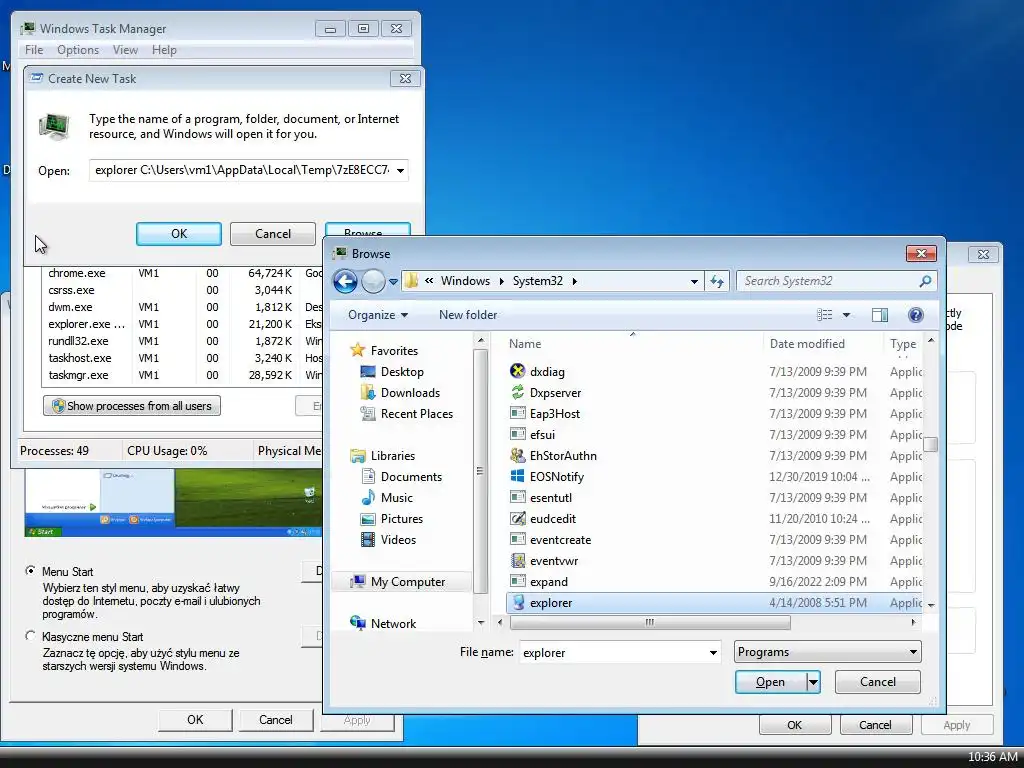The image size is (1024, 768).
Task: Open Videos library in navigation pane
Action: [x=389, y=539]
